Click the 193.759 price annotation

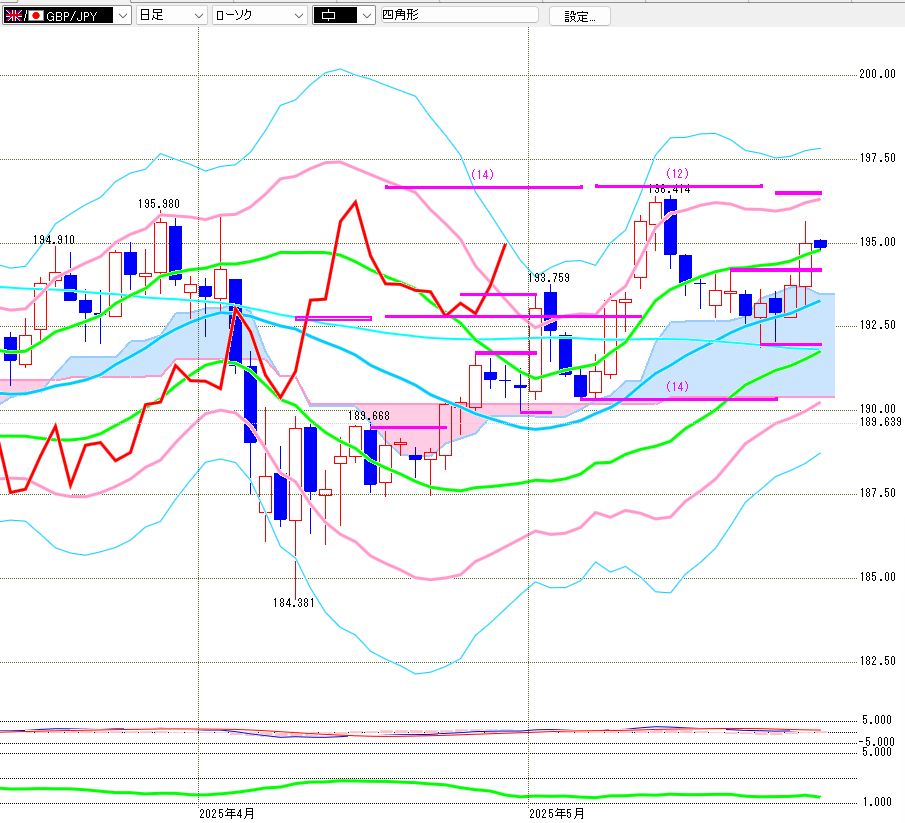(x=549, y=278)
